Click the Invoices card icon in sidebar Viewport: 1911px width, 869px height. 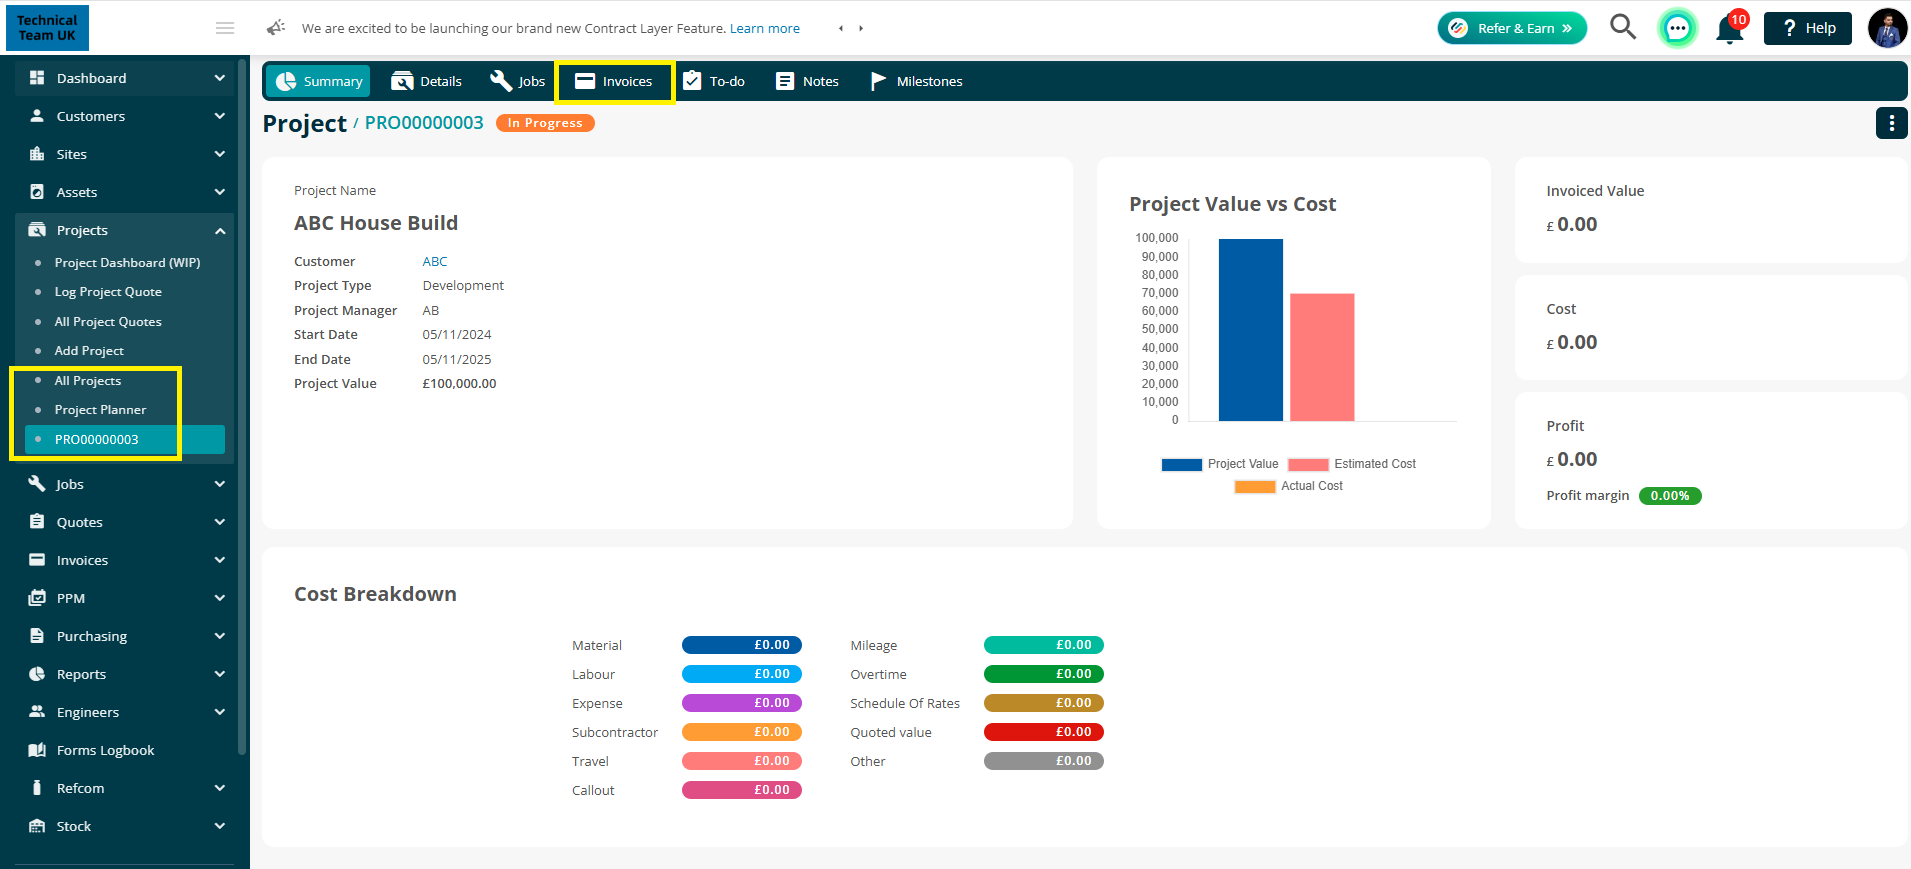pos(37,560)
